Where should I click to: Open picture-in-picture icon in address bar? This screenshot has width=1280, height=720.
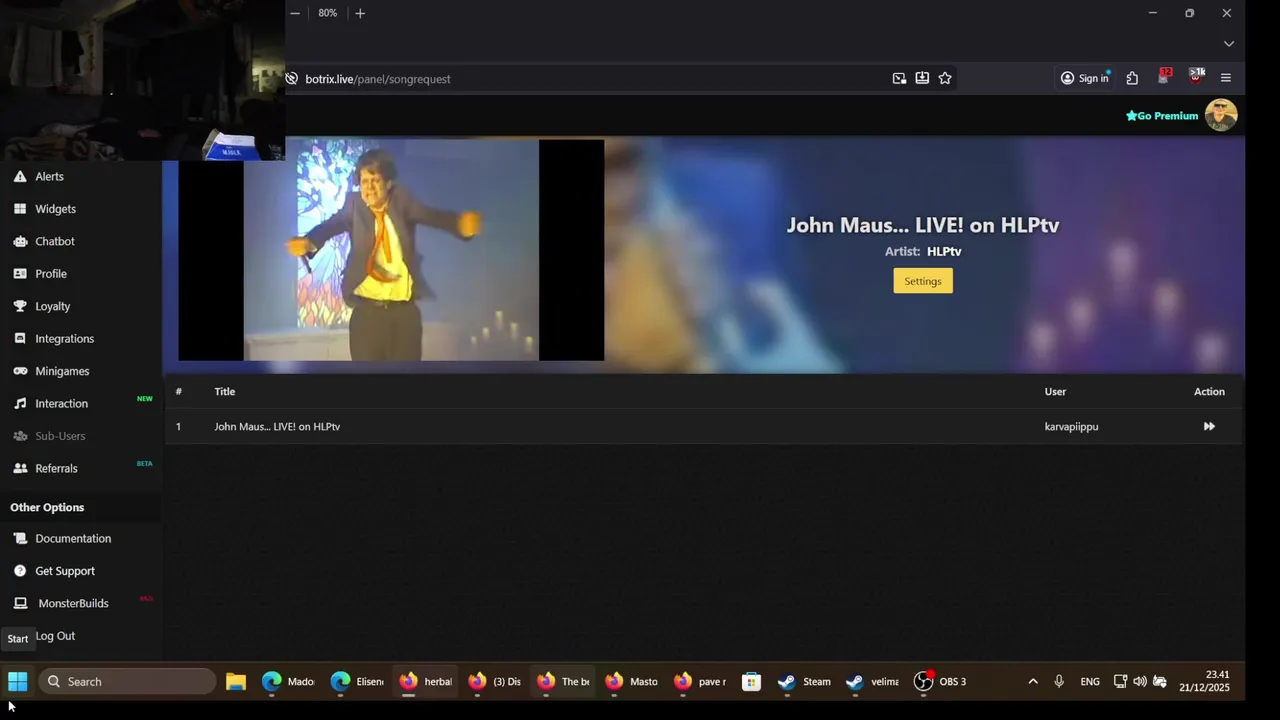tap(899, 78)
